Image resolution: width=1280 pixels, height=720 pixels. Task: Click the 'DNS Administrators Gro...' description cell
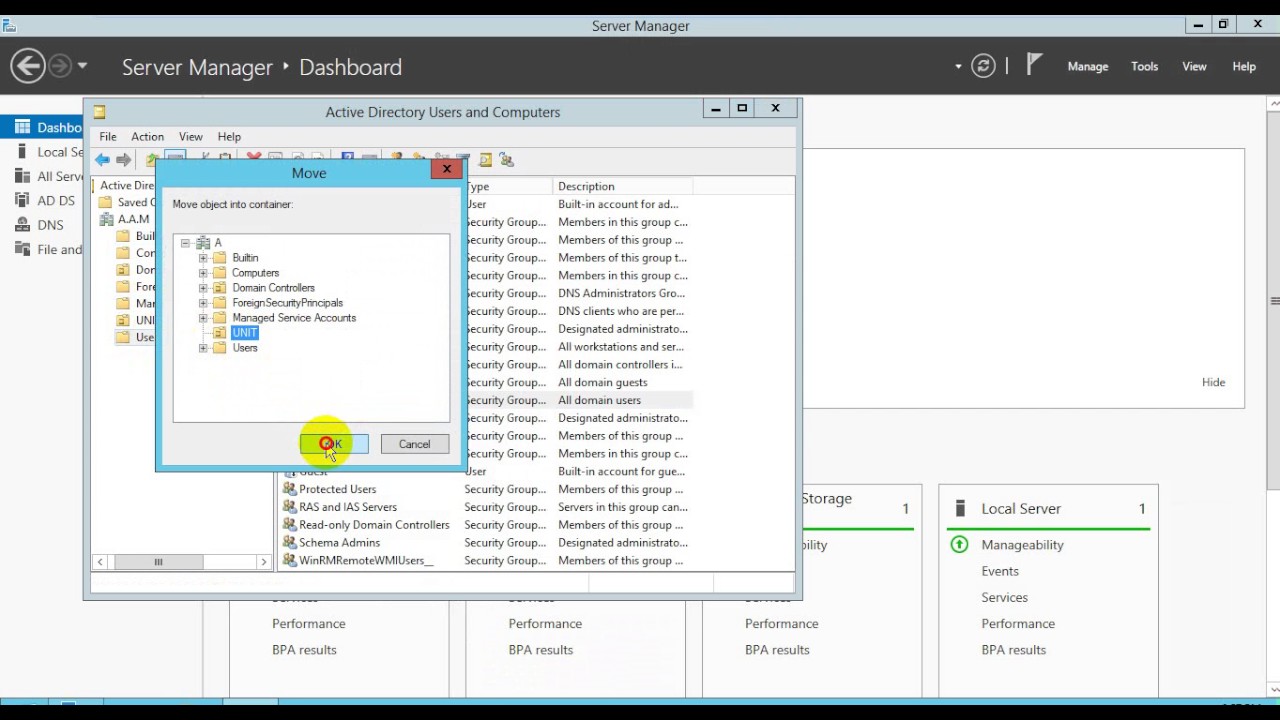(622, 293)
